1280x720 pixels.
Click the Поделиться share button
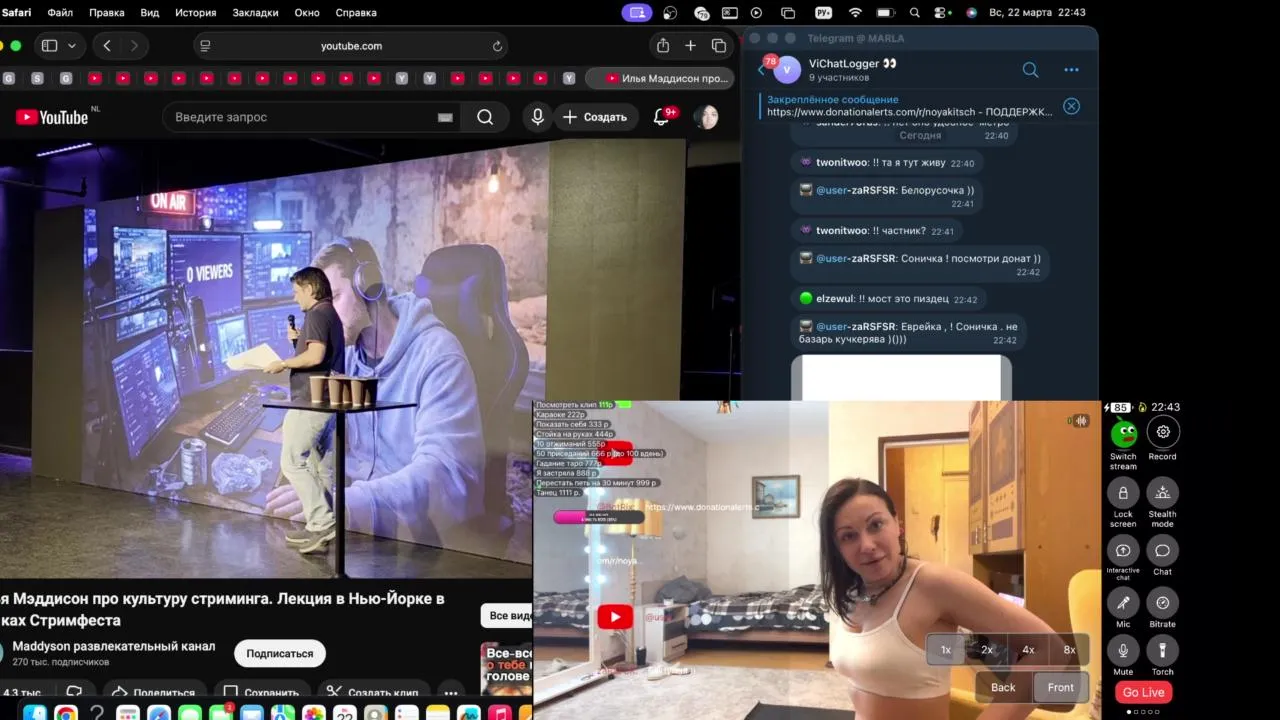coord(153,692)
